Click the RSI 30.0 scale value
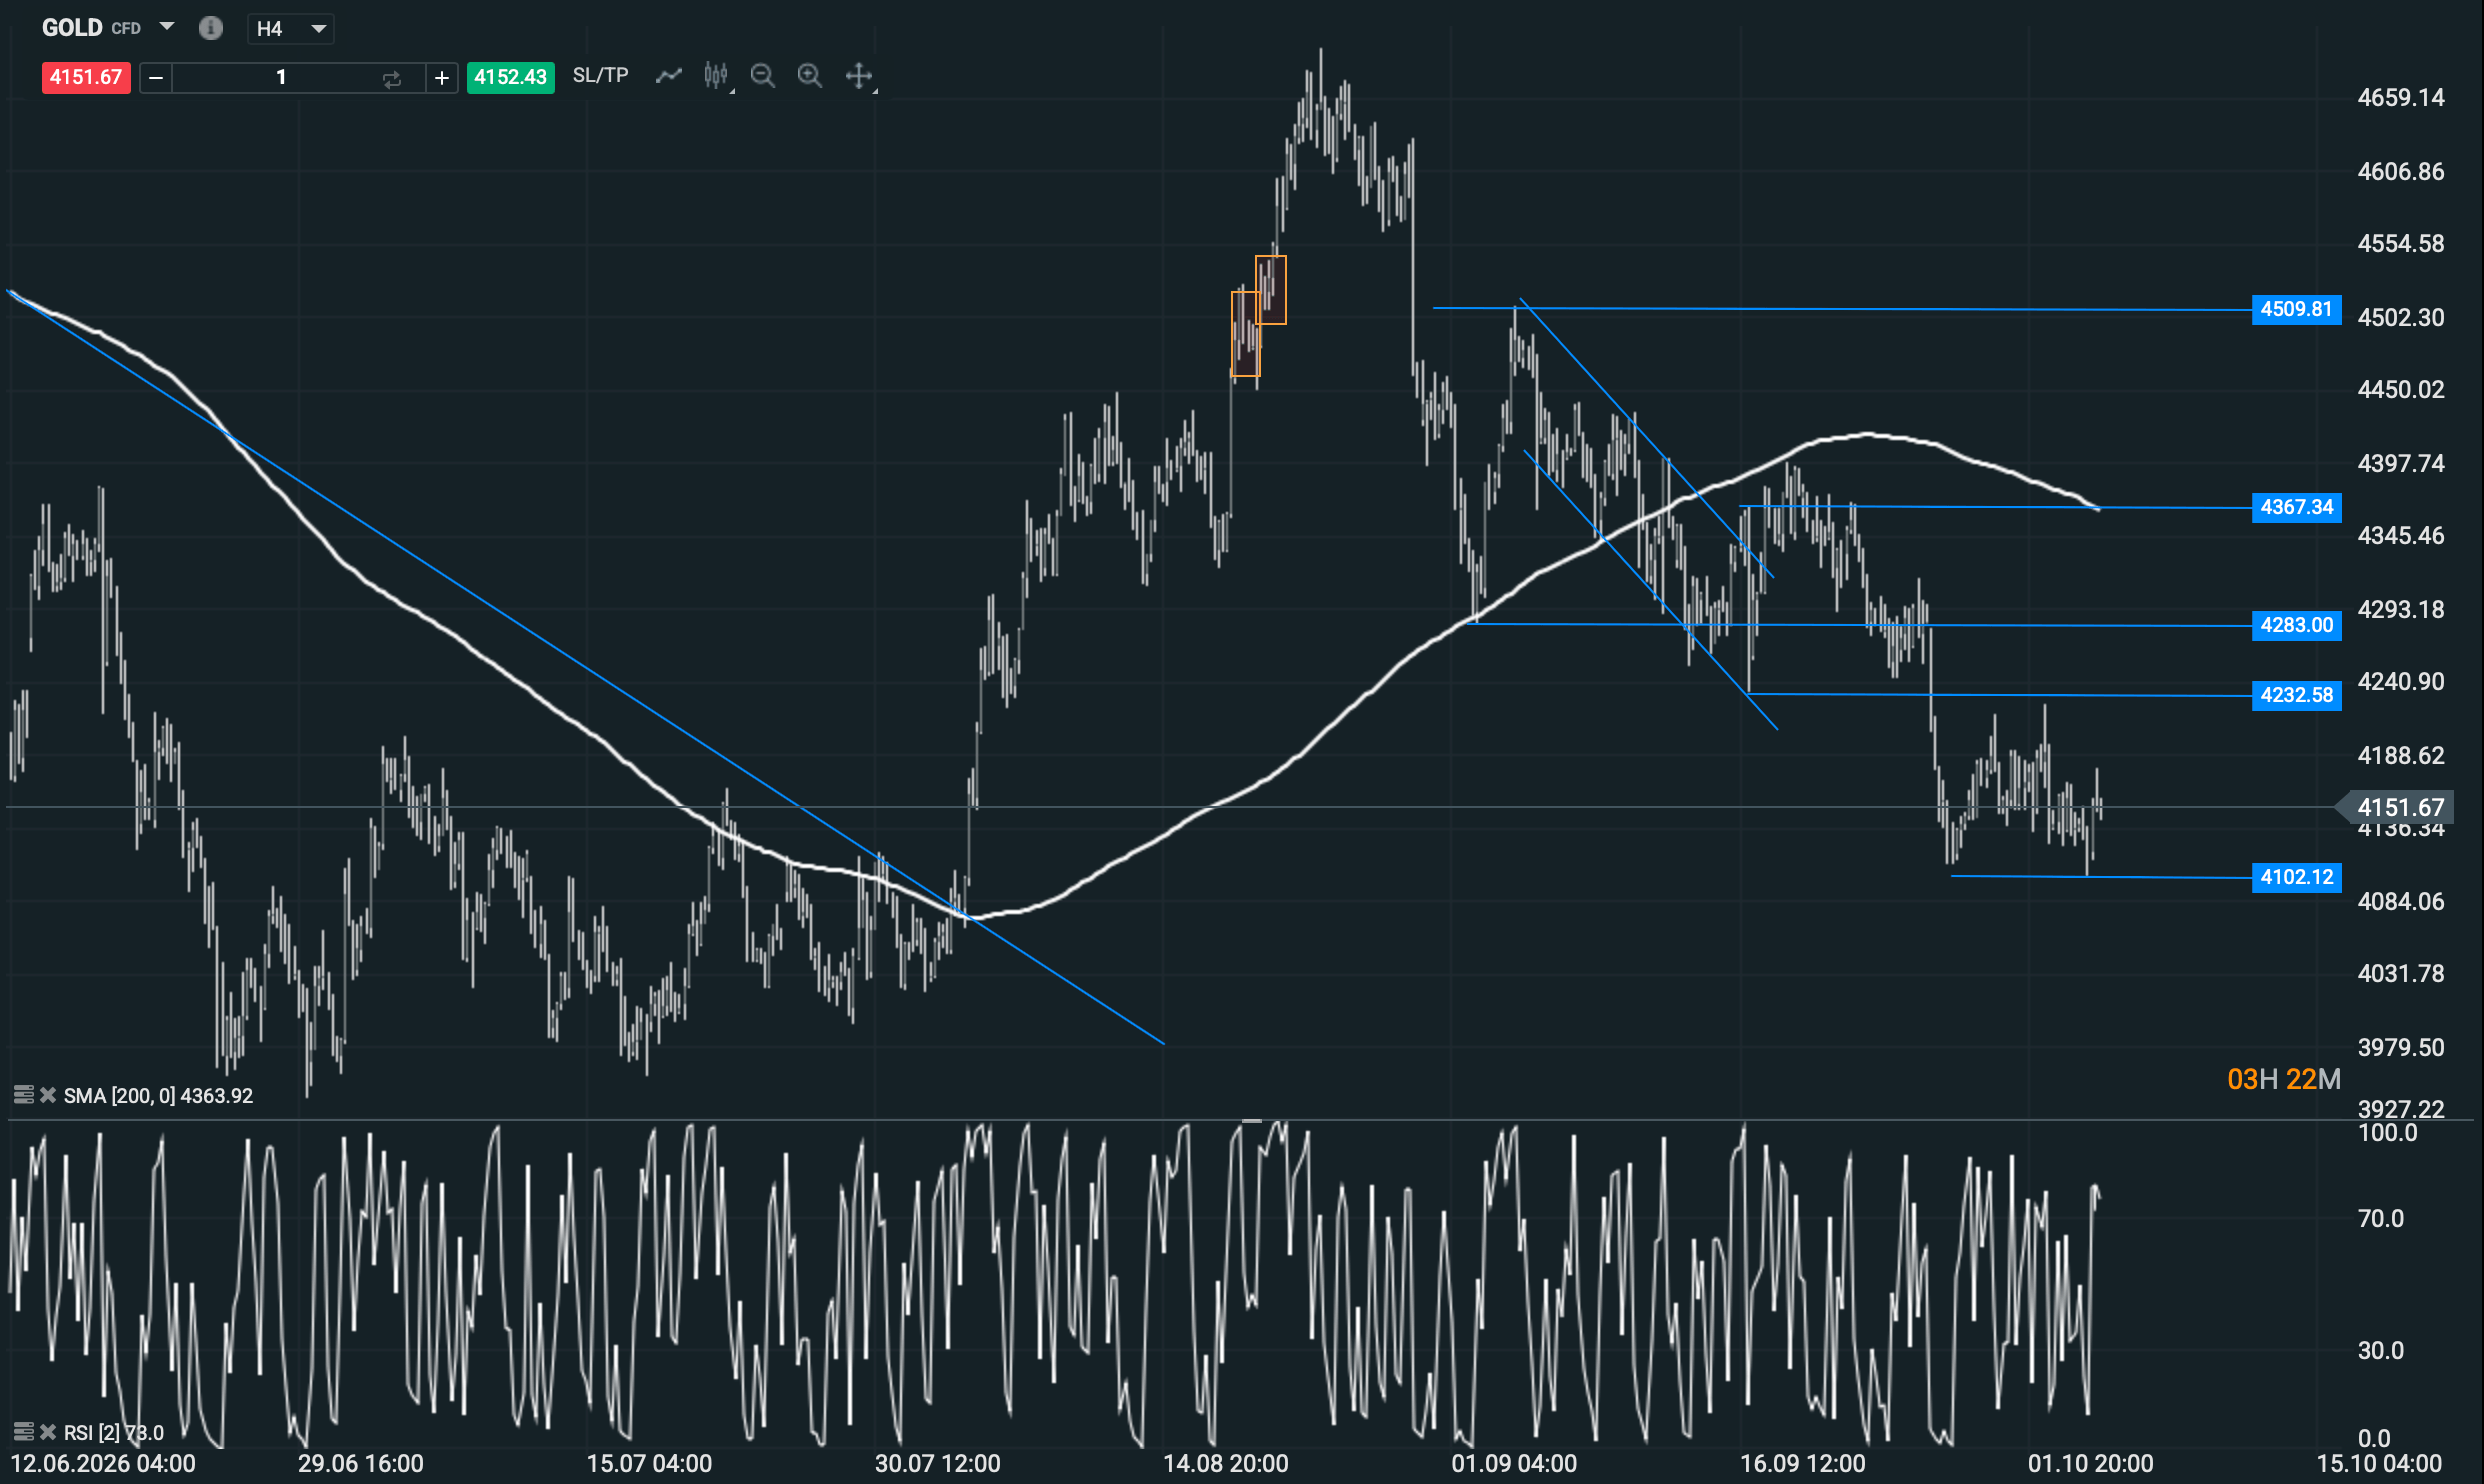2484x1484 pixels. [2380, 1350]
